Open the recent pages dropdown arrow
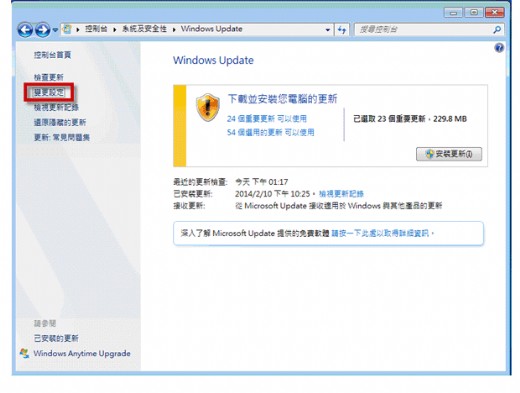520x393 pixels. coord(55,30)
